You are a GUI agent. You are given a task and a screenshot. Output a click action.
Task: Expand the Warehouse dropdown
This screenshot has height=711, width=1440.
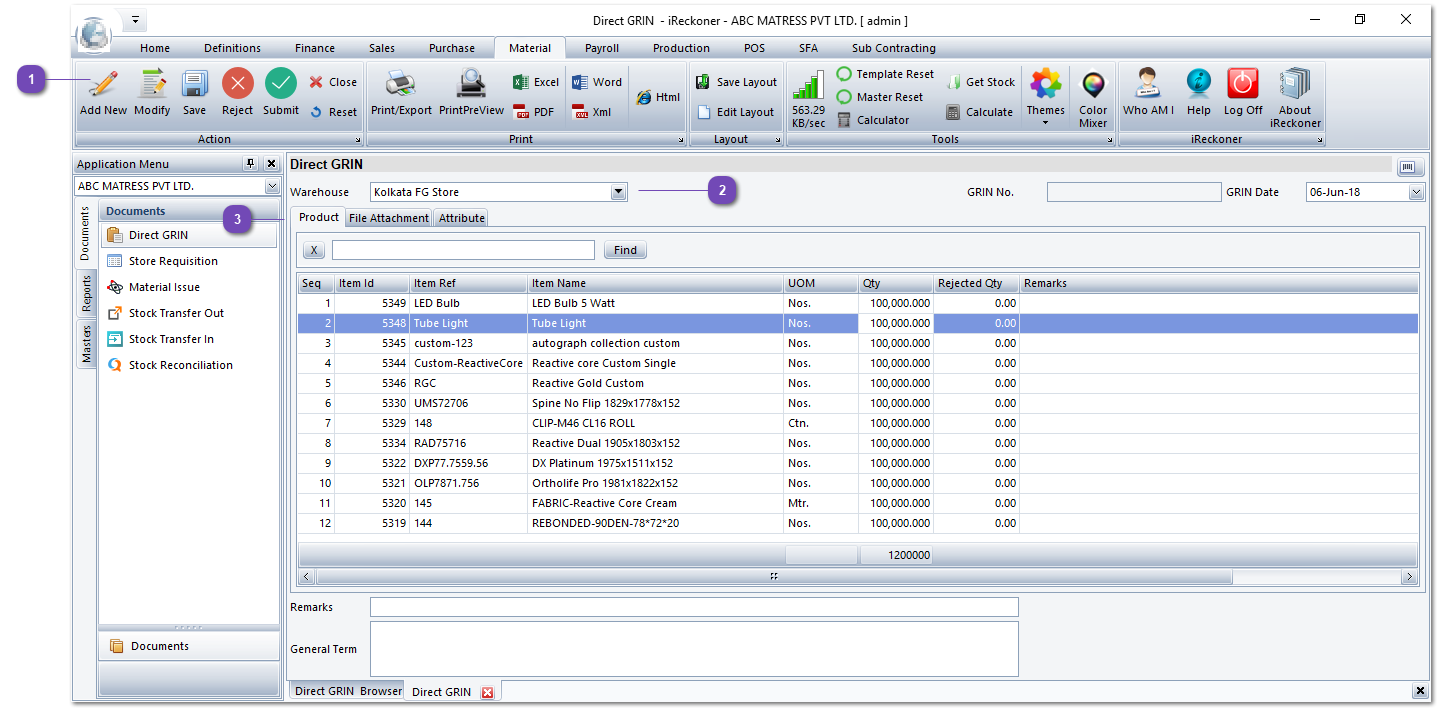point(618,192)
